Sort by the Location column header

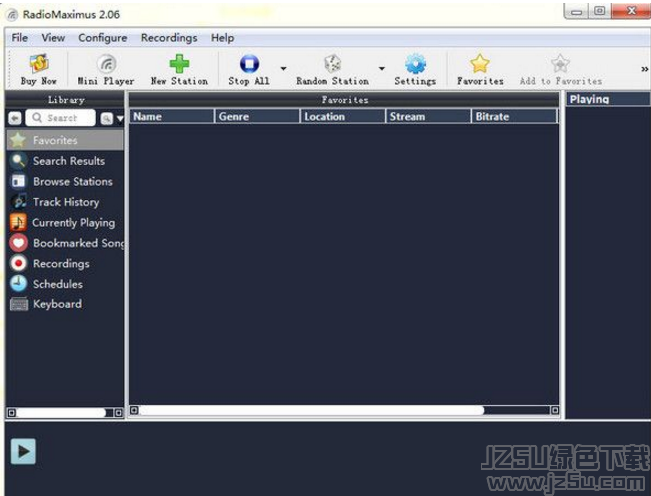point(343,116)
